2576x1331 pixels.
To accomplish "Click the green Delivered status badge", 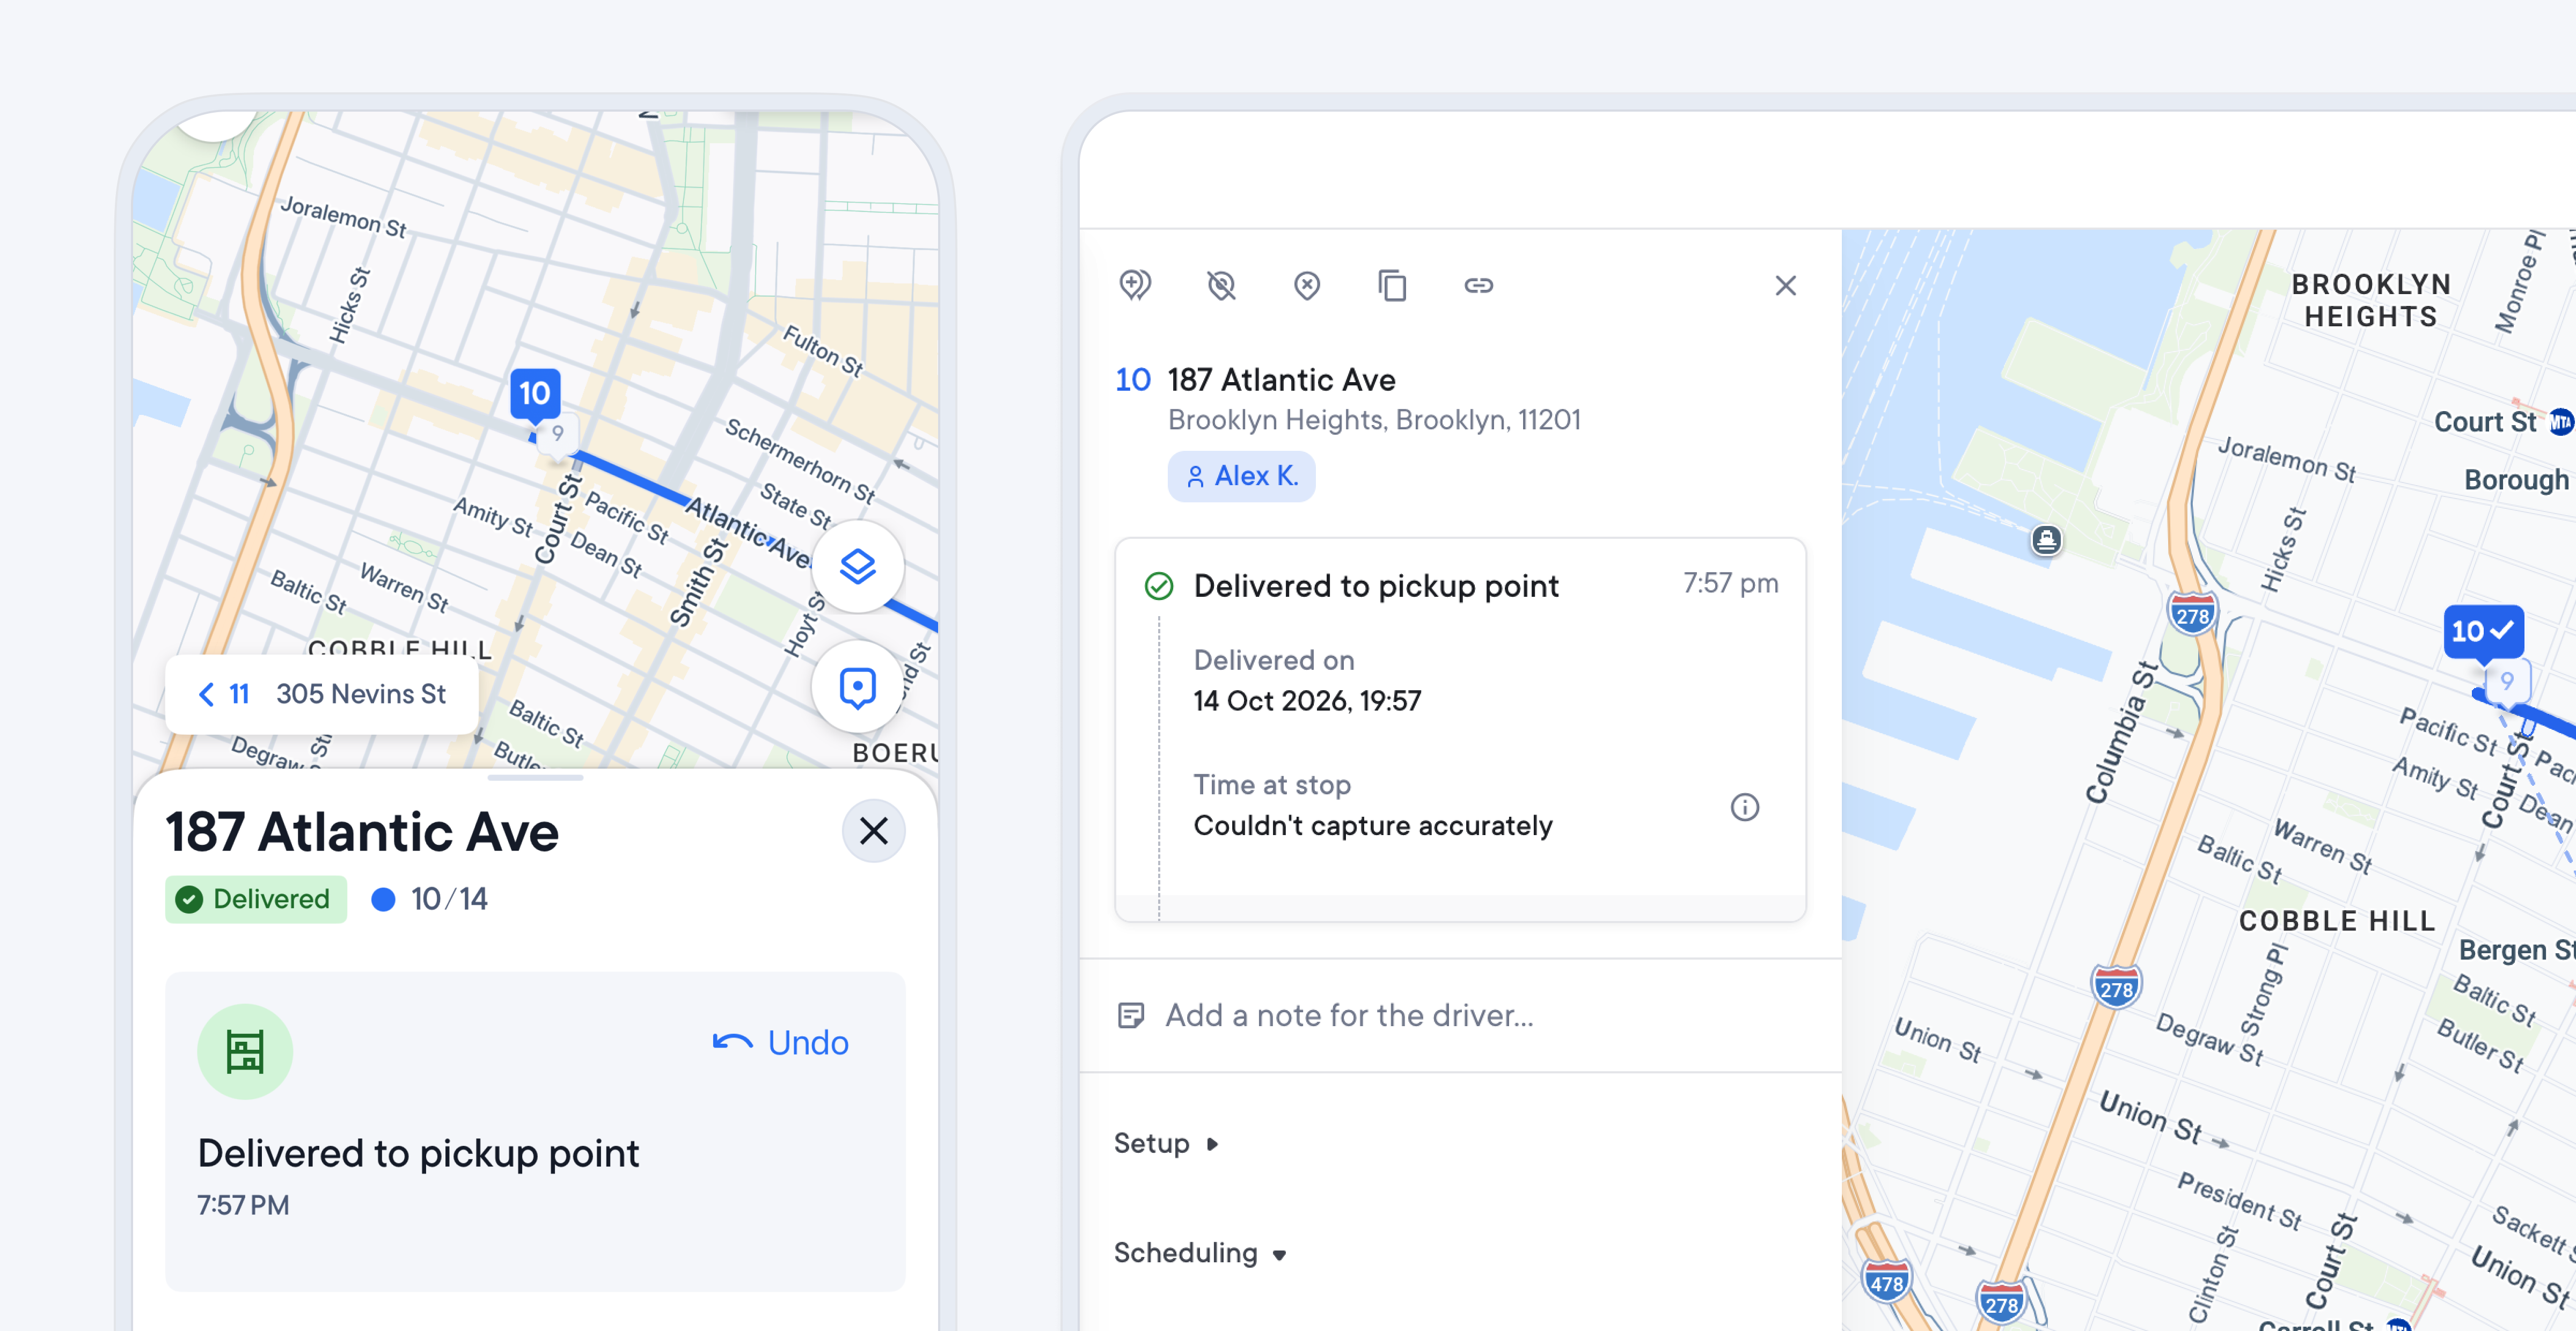I will pos(256,899).
